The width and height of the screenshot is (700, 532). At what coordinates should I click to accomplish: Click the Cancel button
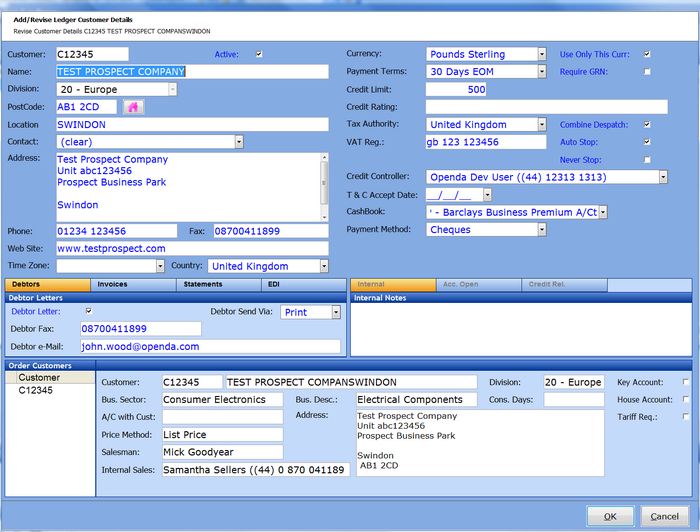[x=664, y=516]
